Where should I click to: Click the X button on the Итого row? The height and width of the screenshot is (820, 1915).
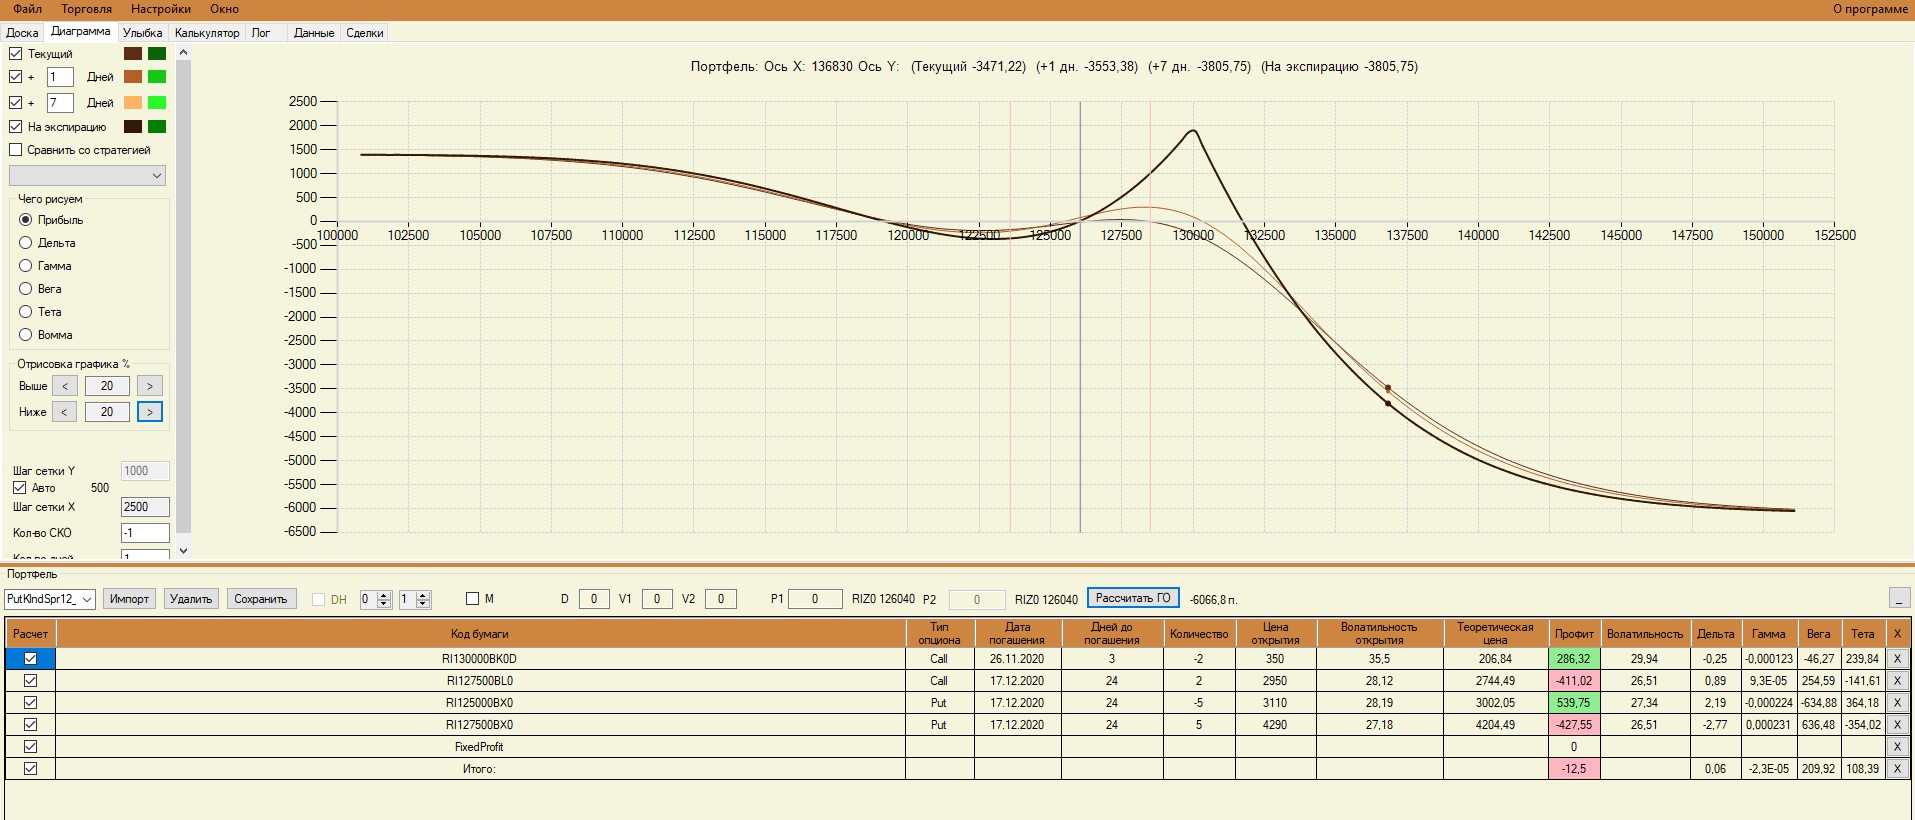point(1897,769)
